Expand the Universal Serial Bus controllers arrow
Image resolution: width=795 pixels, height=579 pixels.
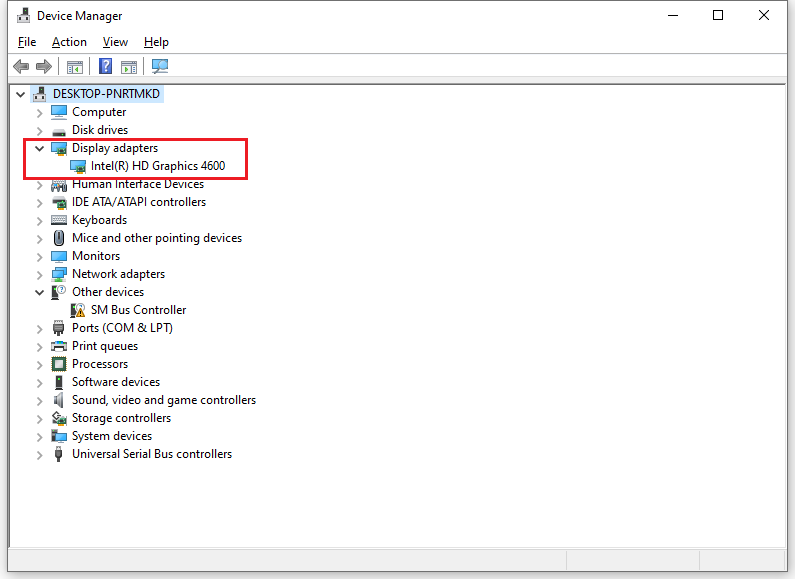(40, 455)
